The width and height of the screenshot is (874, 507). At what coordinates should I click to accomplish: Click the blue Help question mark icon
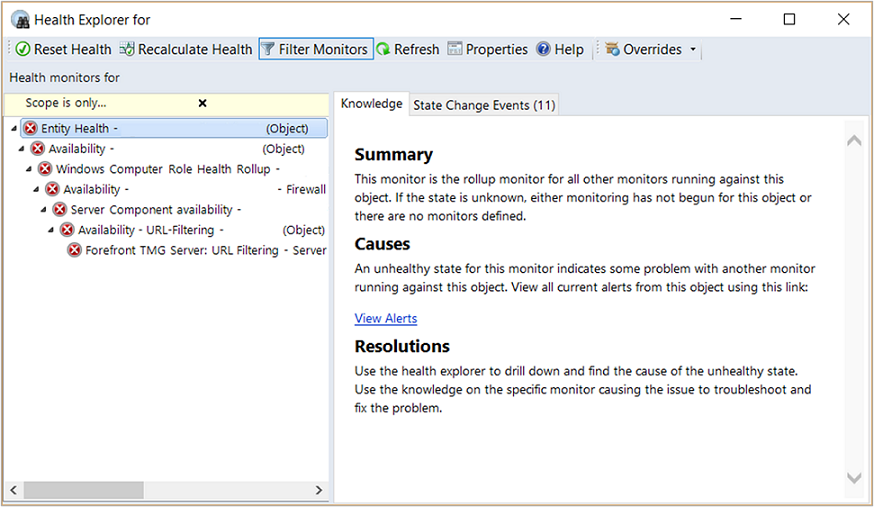tap(543, 49)
